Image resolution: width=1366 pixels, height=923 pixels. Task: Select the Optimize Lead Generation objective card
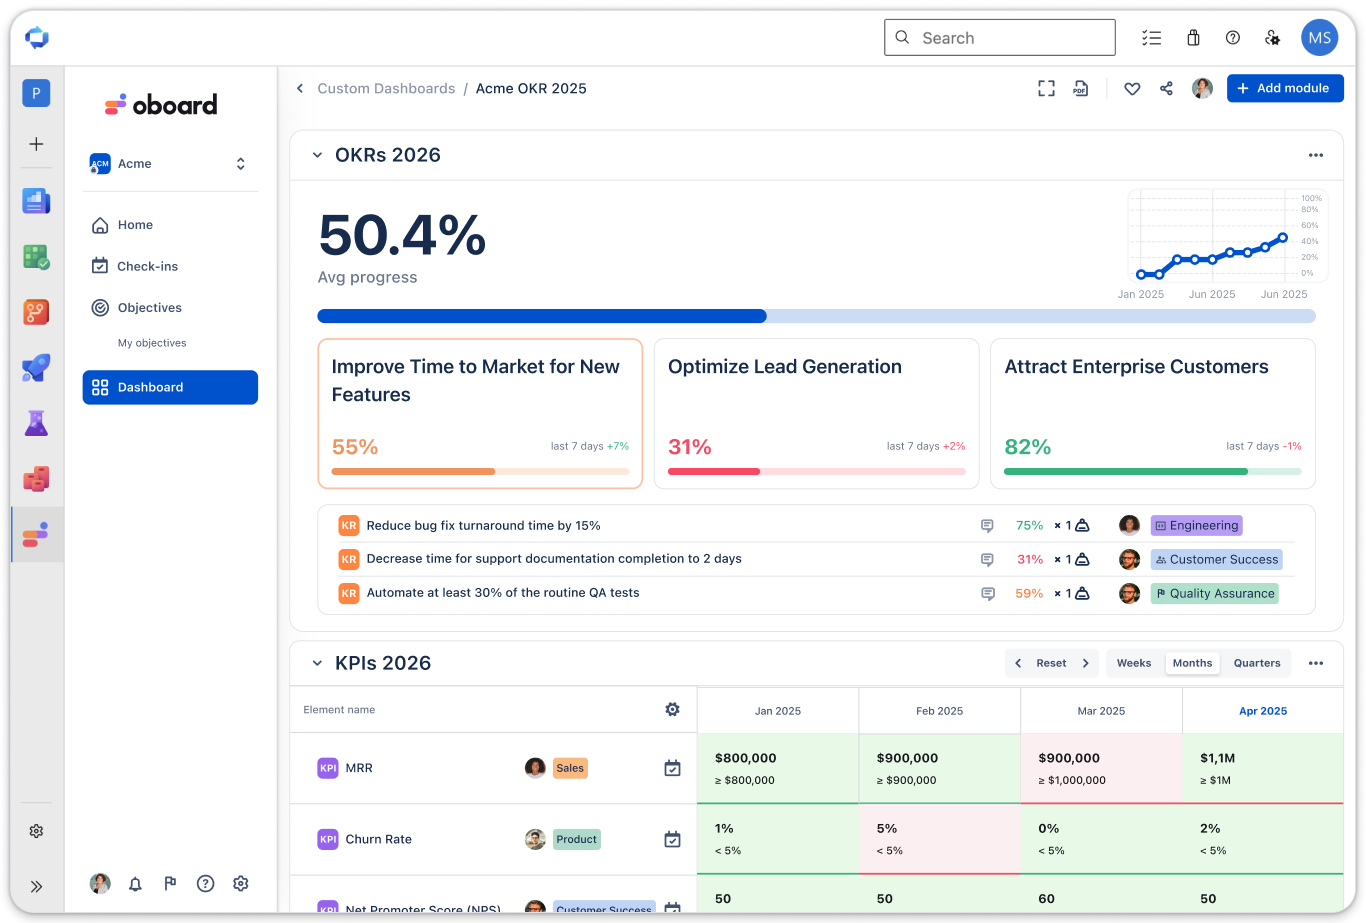(816, 414)
